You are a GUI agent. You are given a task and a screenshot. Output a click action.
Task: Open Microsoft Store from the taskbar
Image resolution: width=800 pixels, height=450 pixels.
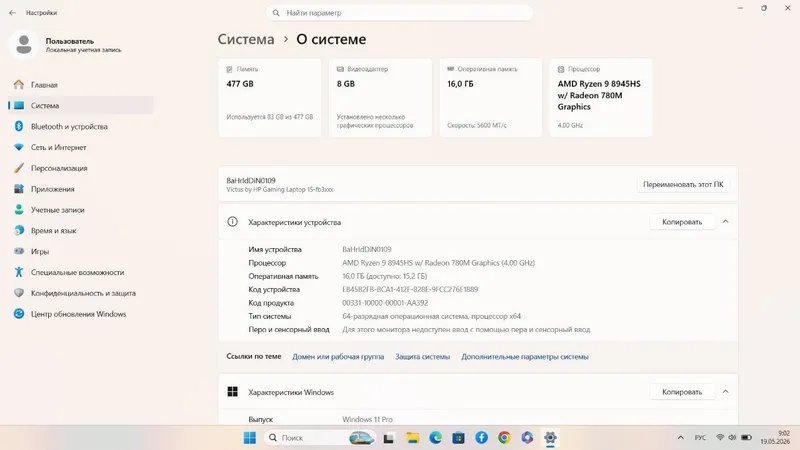[458, 438]
